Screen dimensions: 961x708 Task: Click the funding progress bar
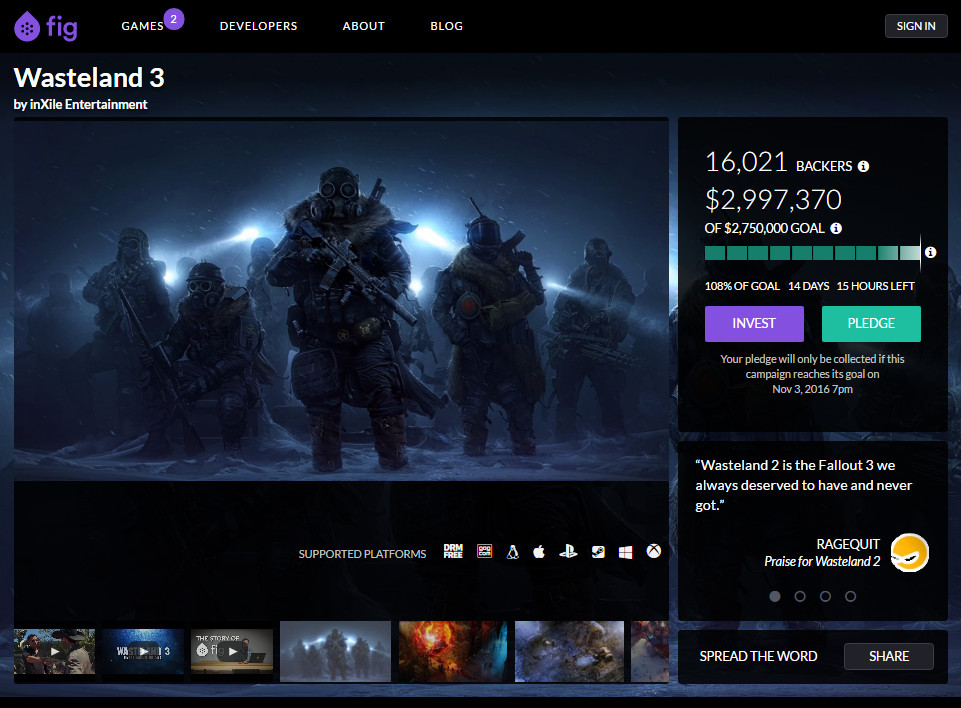tap(813, 253)
